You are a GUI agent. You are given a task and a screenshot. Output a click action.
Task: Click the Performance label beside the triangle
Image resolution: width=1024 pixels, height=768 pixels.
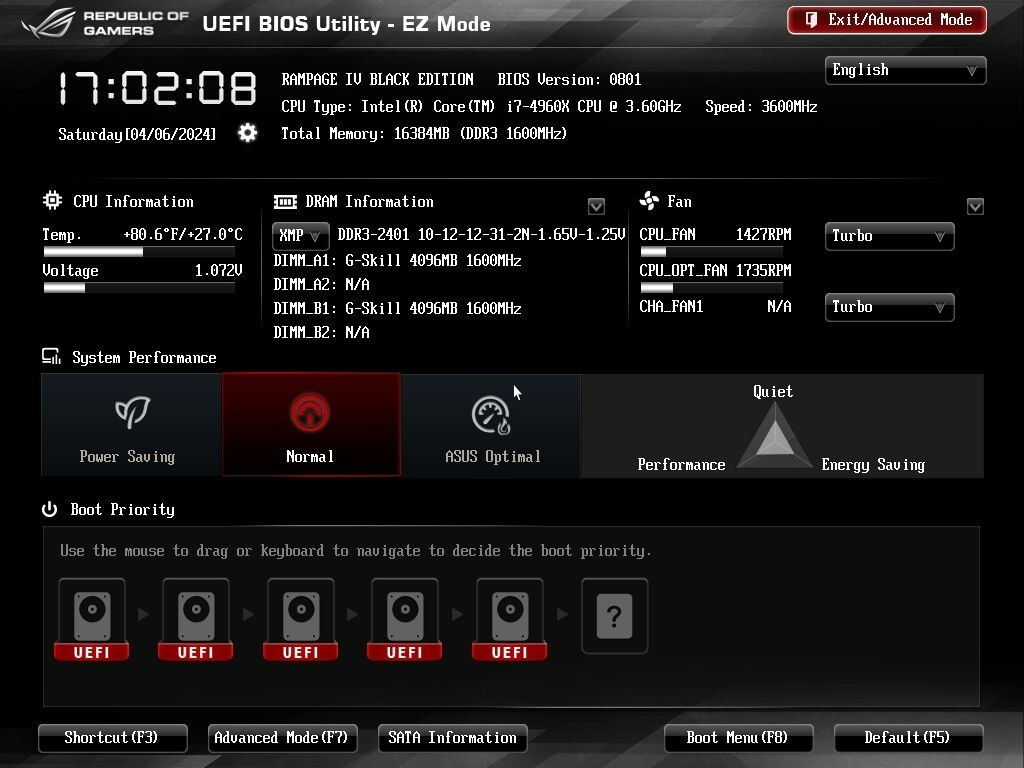click(681, 464)
